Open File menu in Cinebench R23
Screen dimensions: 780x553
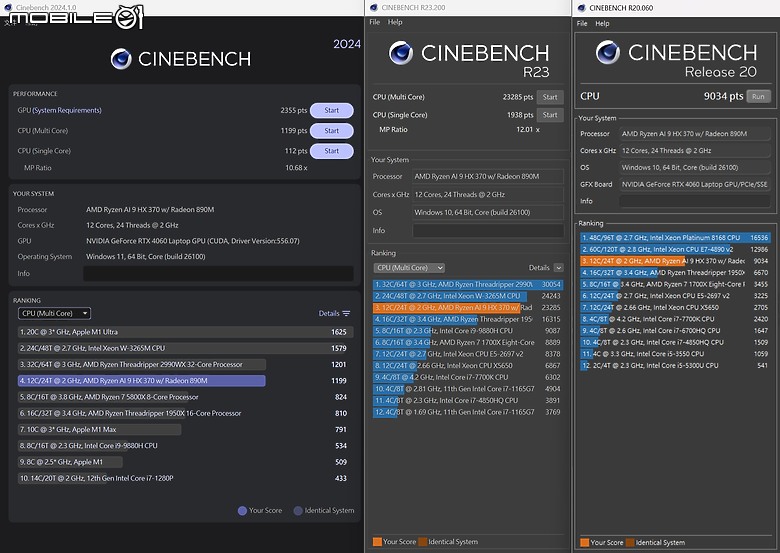click(x=375, y=22)
